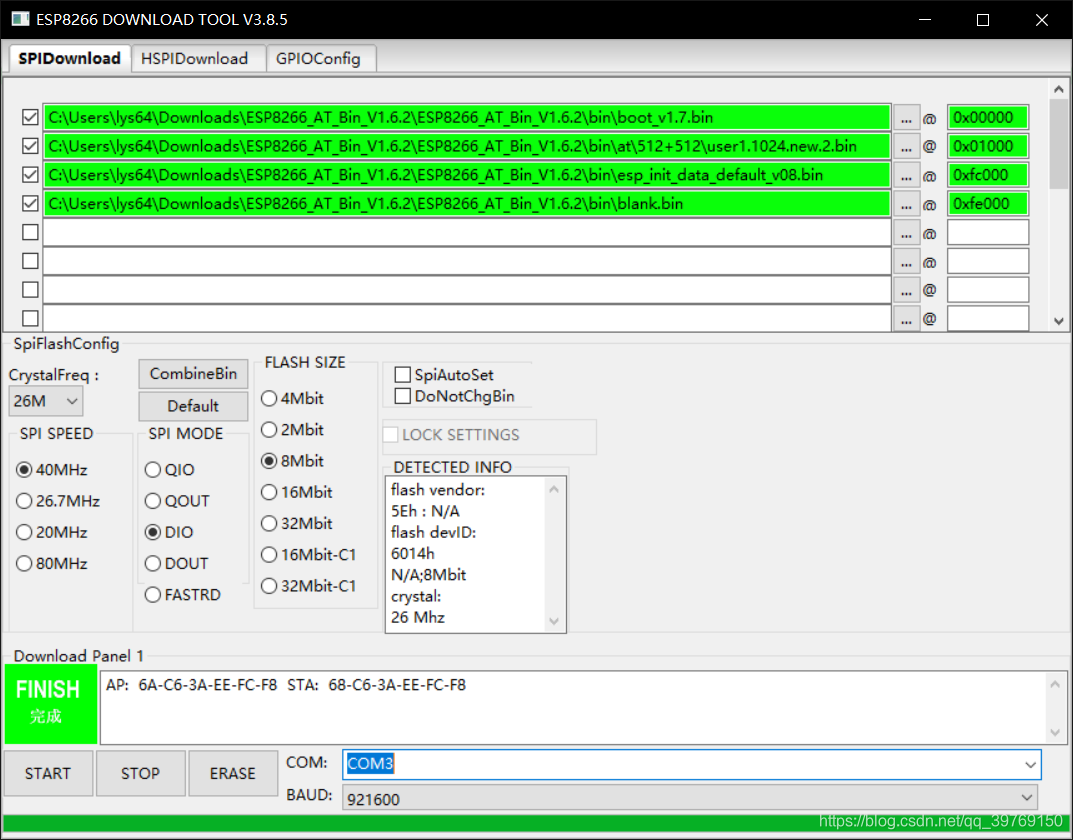Select the SPIDownload tab
The height and width of the screenshot is (840, 1073).
point(70,59)
